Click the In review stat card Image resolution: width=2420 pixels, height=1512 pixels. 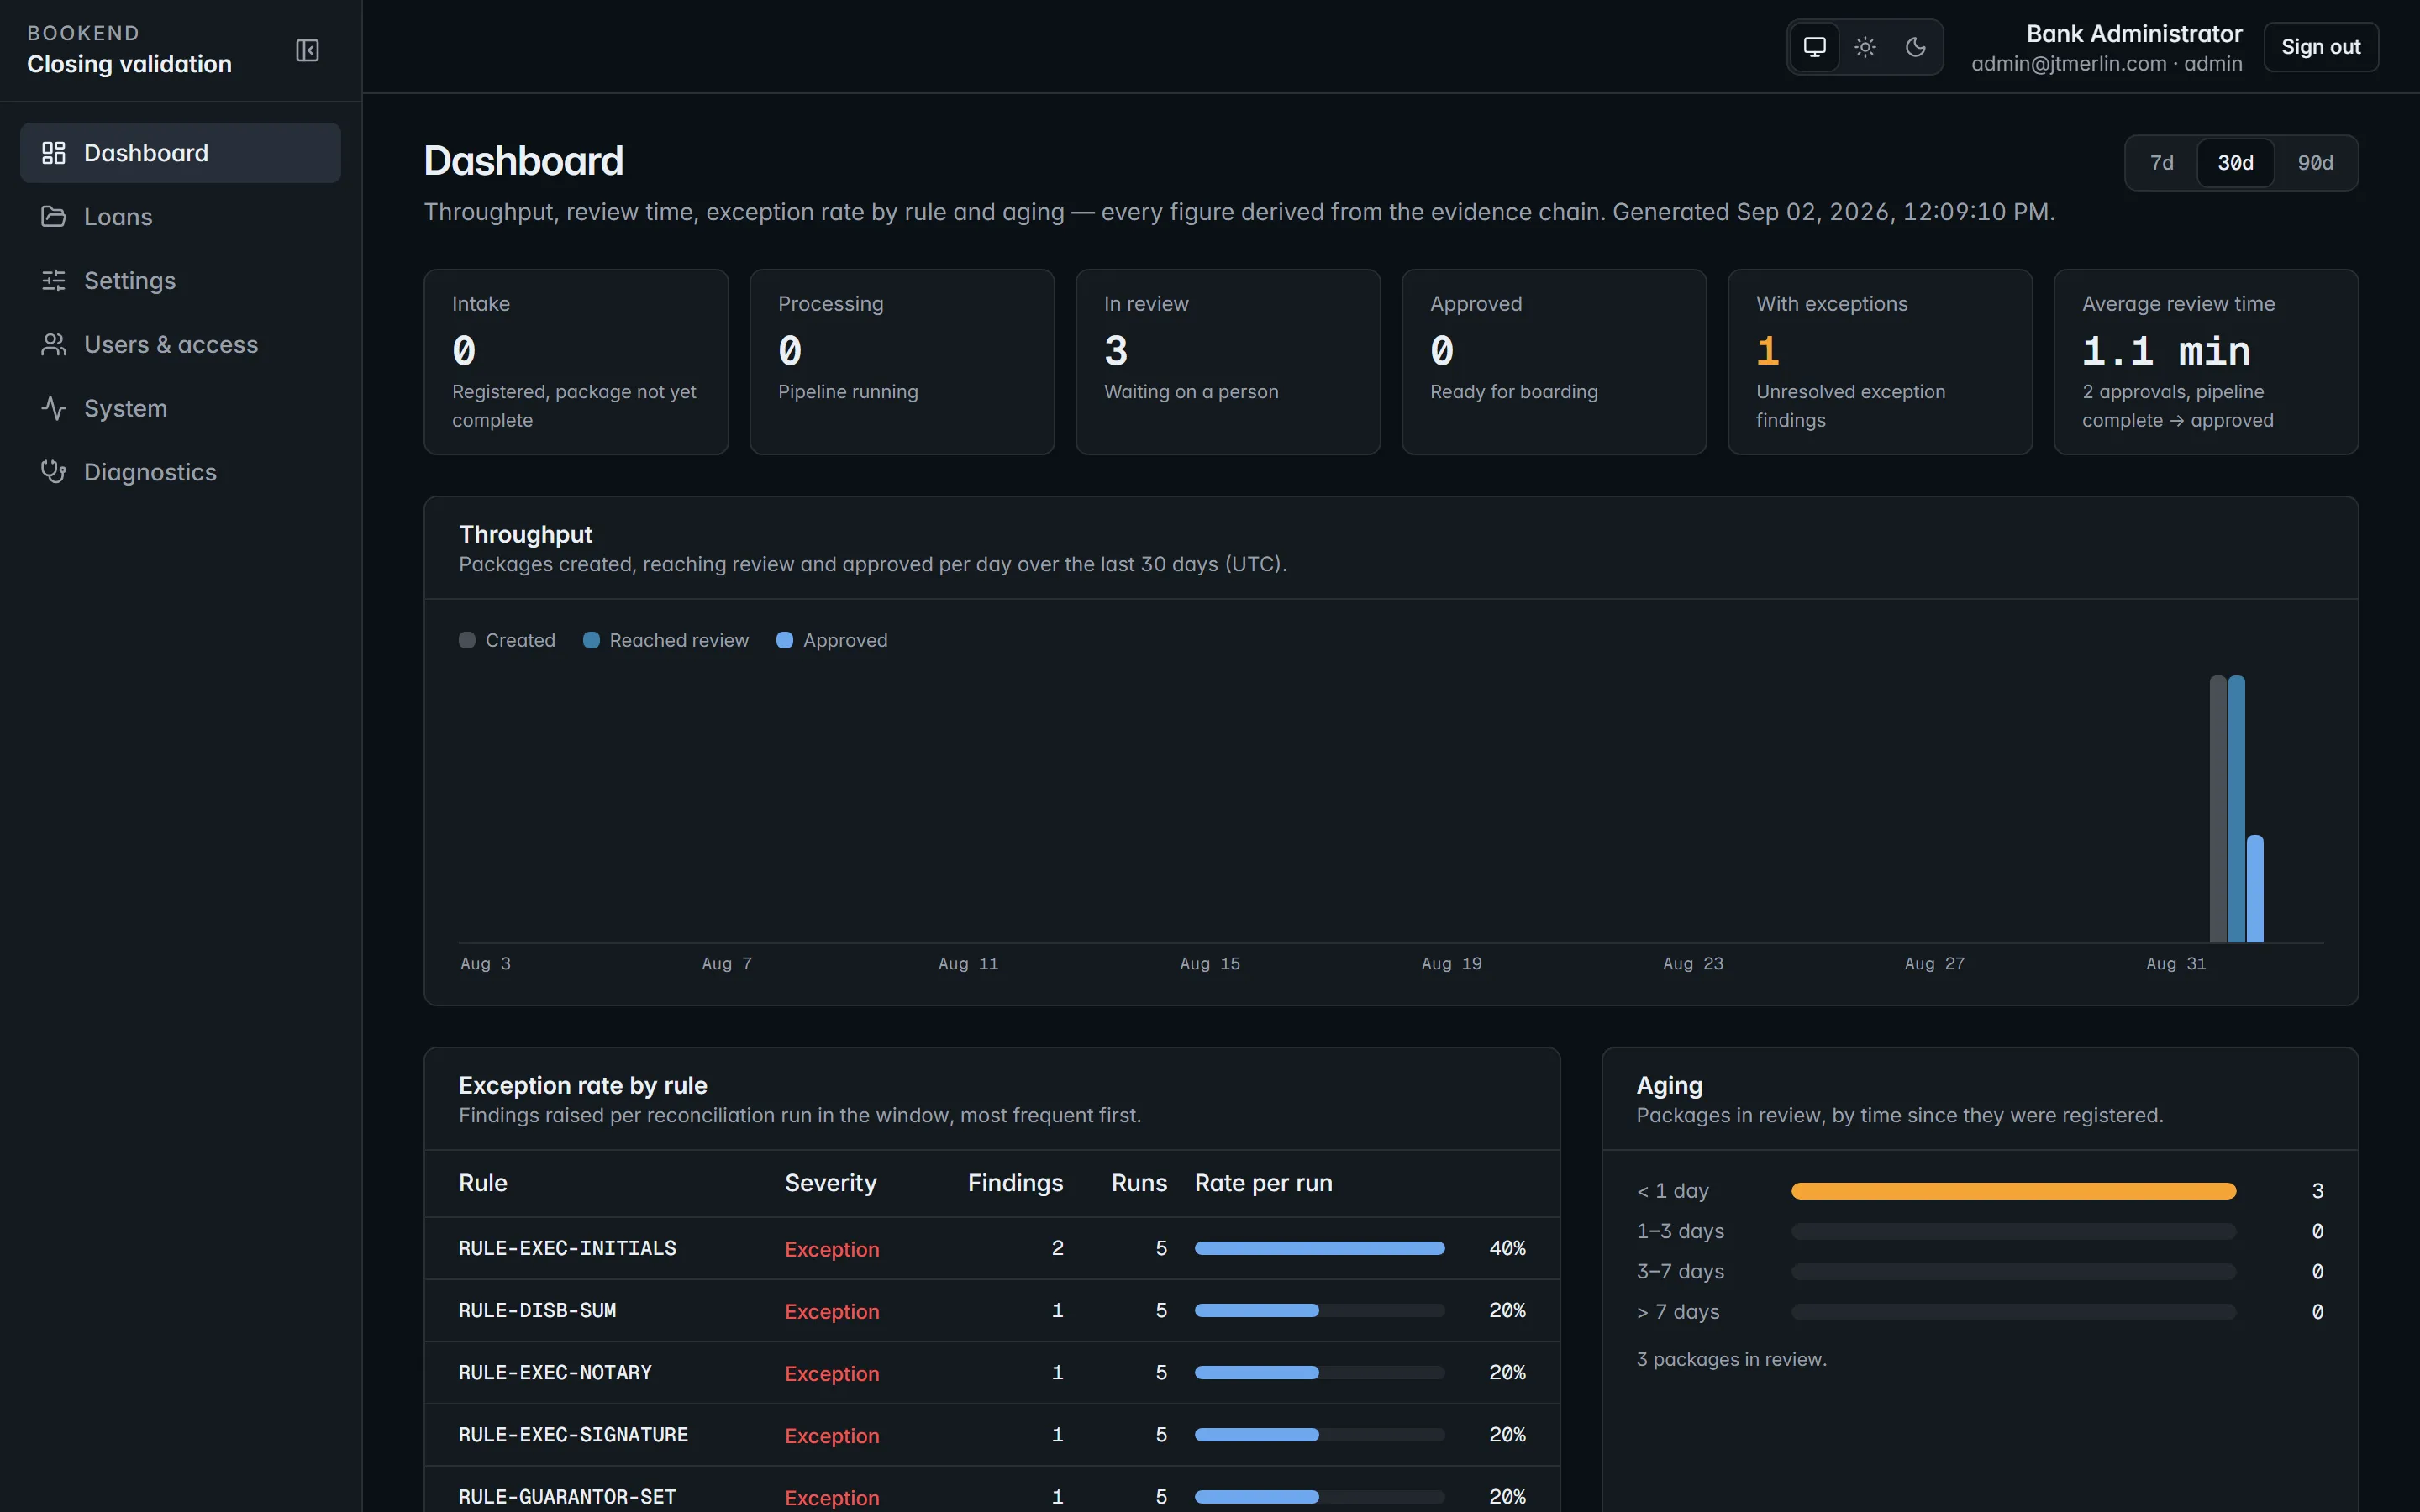click(1228, 362)
